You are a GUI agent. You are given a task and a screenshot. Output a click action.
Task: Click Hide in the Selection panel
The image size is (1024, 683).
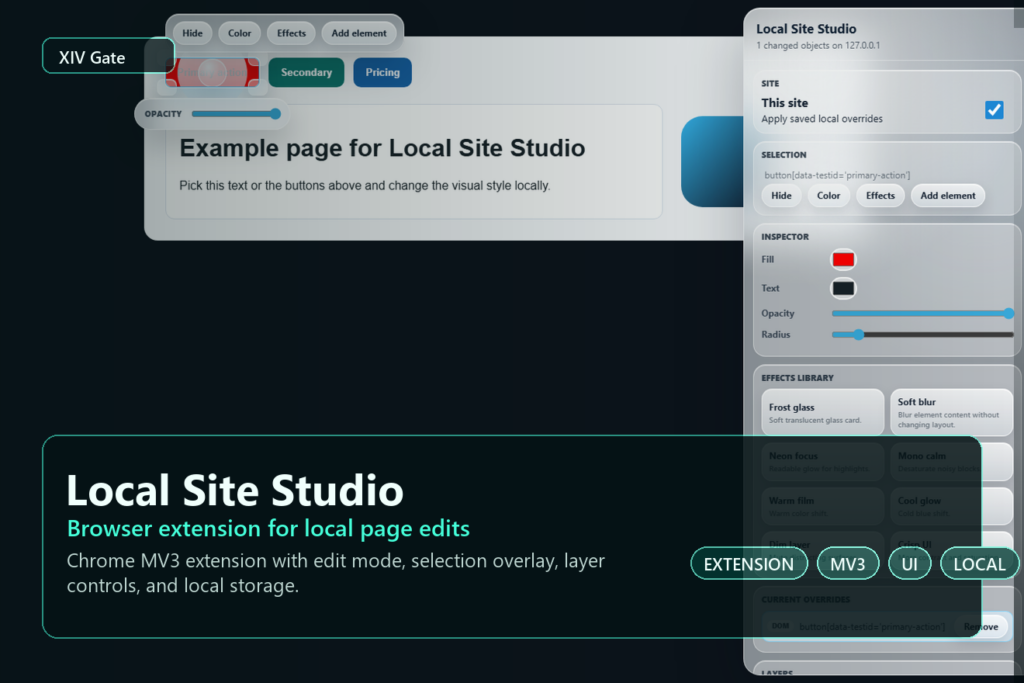(x=781, y=195)
